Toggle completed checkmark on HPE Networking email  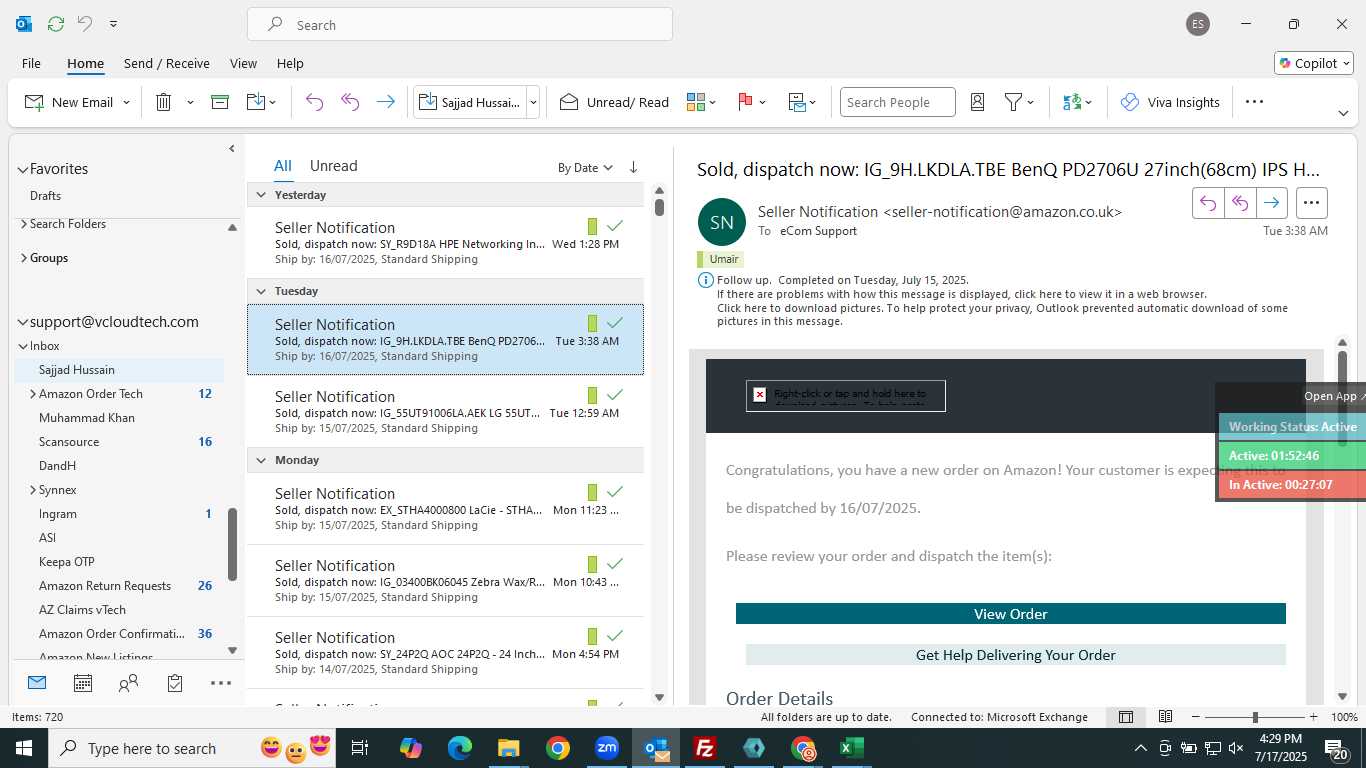click(x=615, y=226)
